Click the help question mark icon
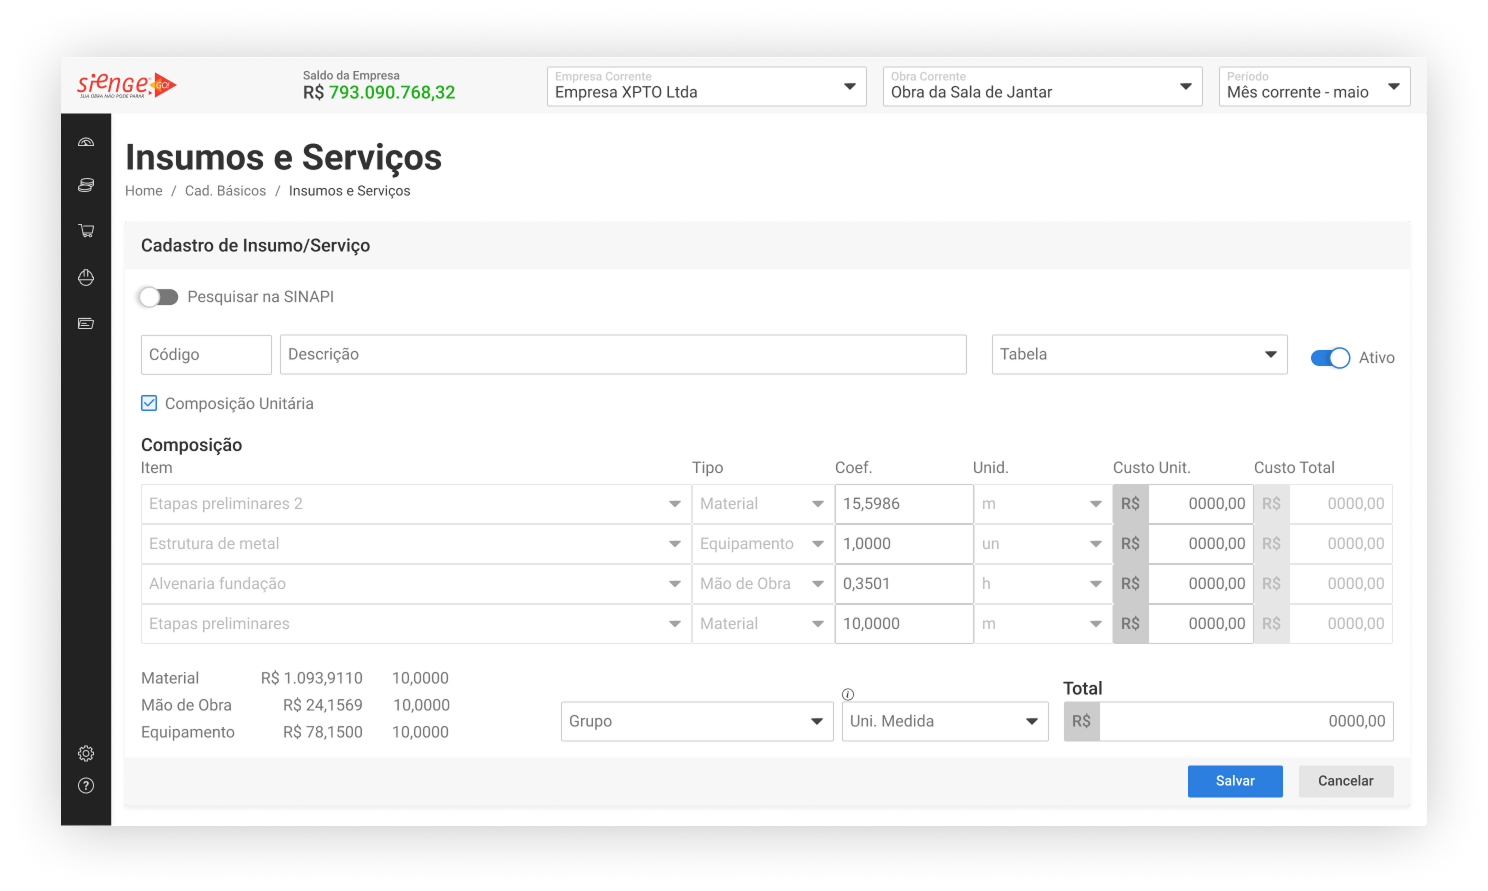This screenshot has width=1488, height=891. tap(86, 785)
